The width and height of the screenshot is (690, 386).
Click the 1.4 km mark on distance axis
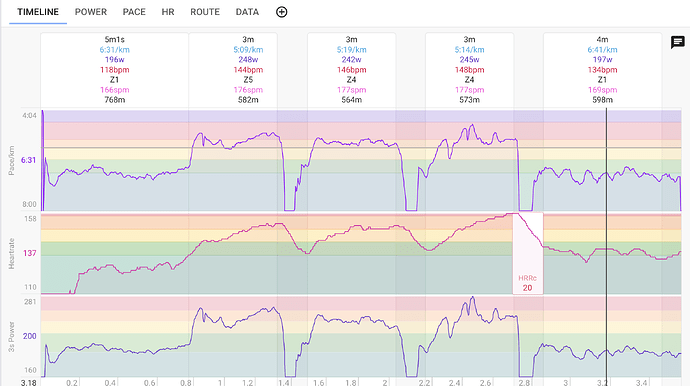pyautogui.click(x=284, y=382)
